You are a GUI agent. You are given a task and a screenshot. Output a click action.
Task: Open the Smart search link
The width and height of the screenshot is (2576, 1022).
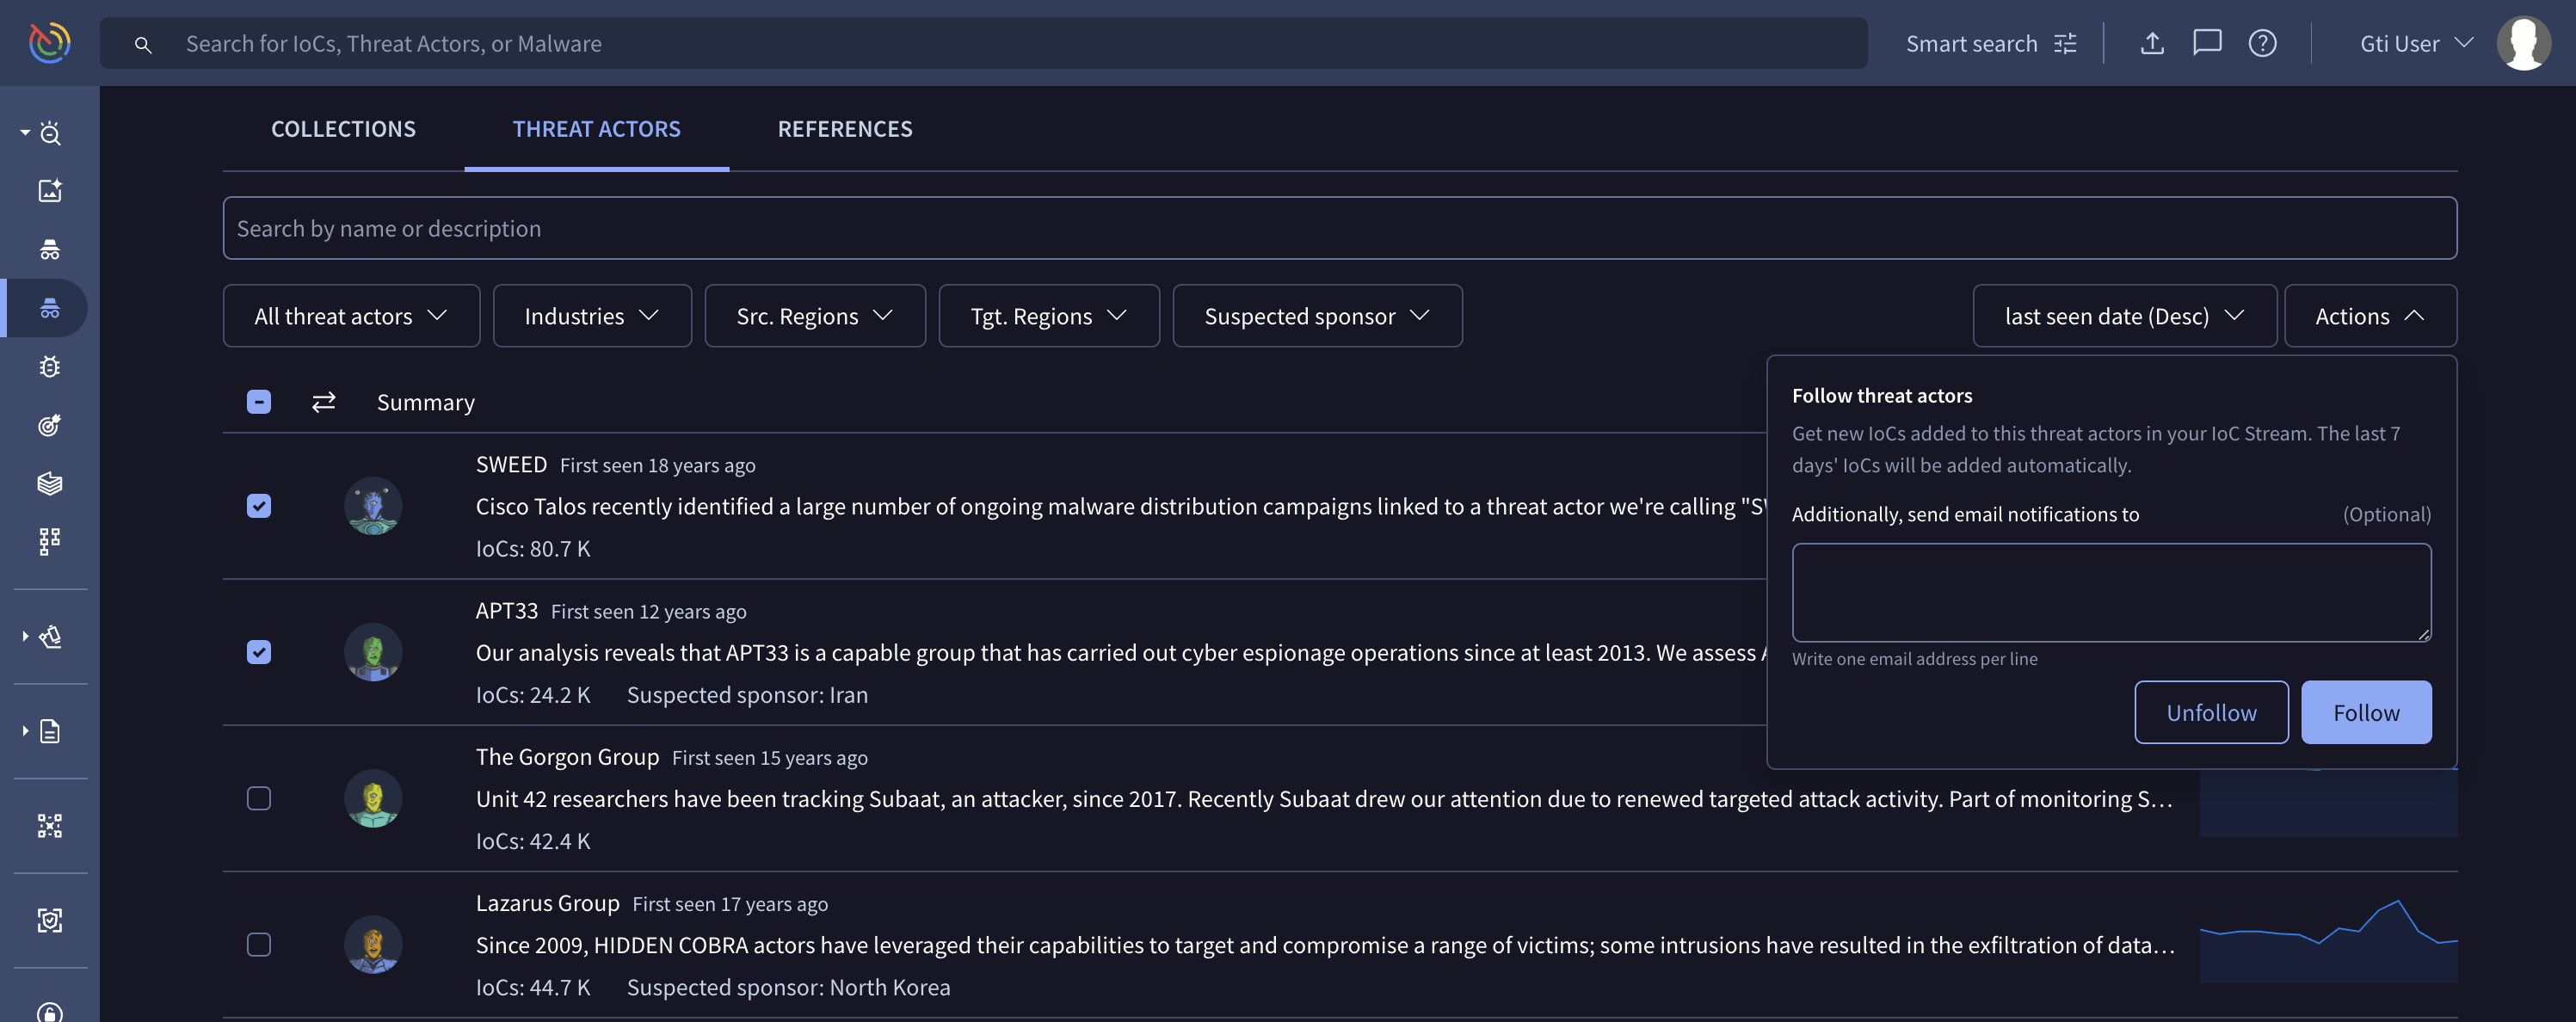click(1971, 43)
